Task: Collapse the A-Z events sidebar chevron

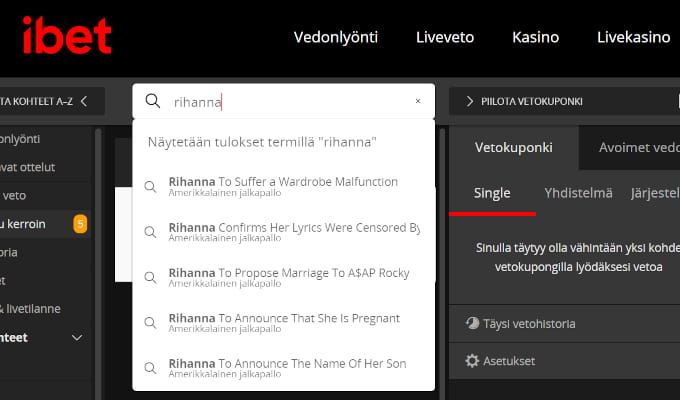Action: pos(84,102)
